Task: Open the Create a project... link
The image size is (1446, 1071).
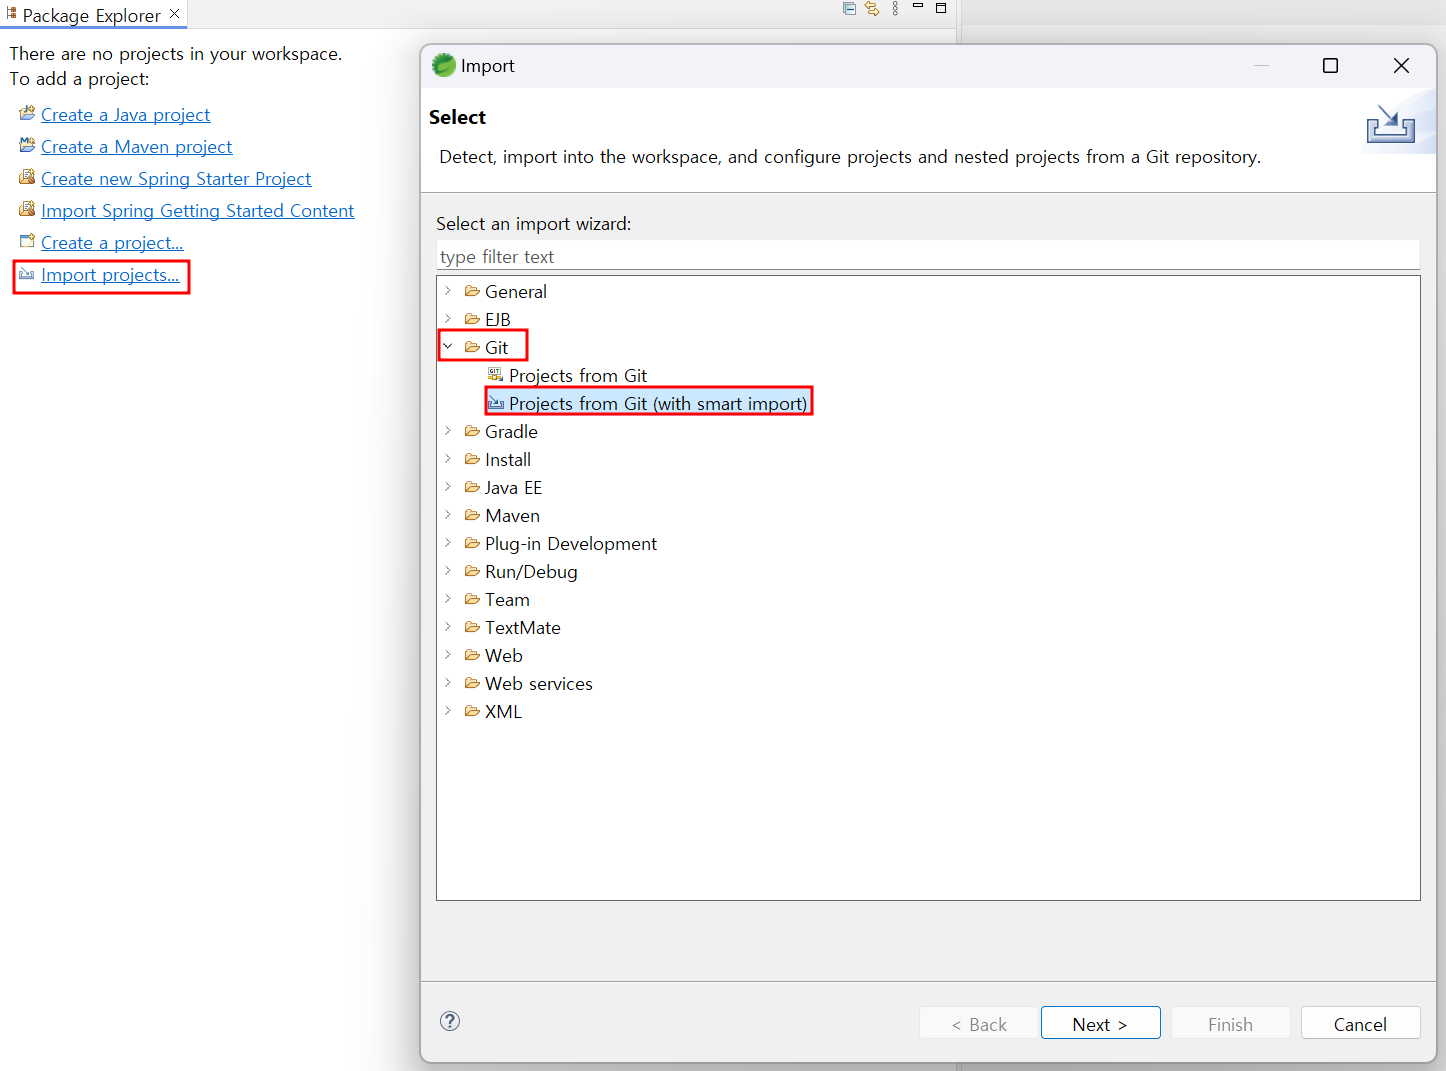Action: 112,242
